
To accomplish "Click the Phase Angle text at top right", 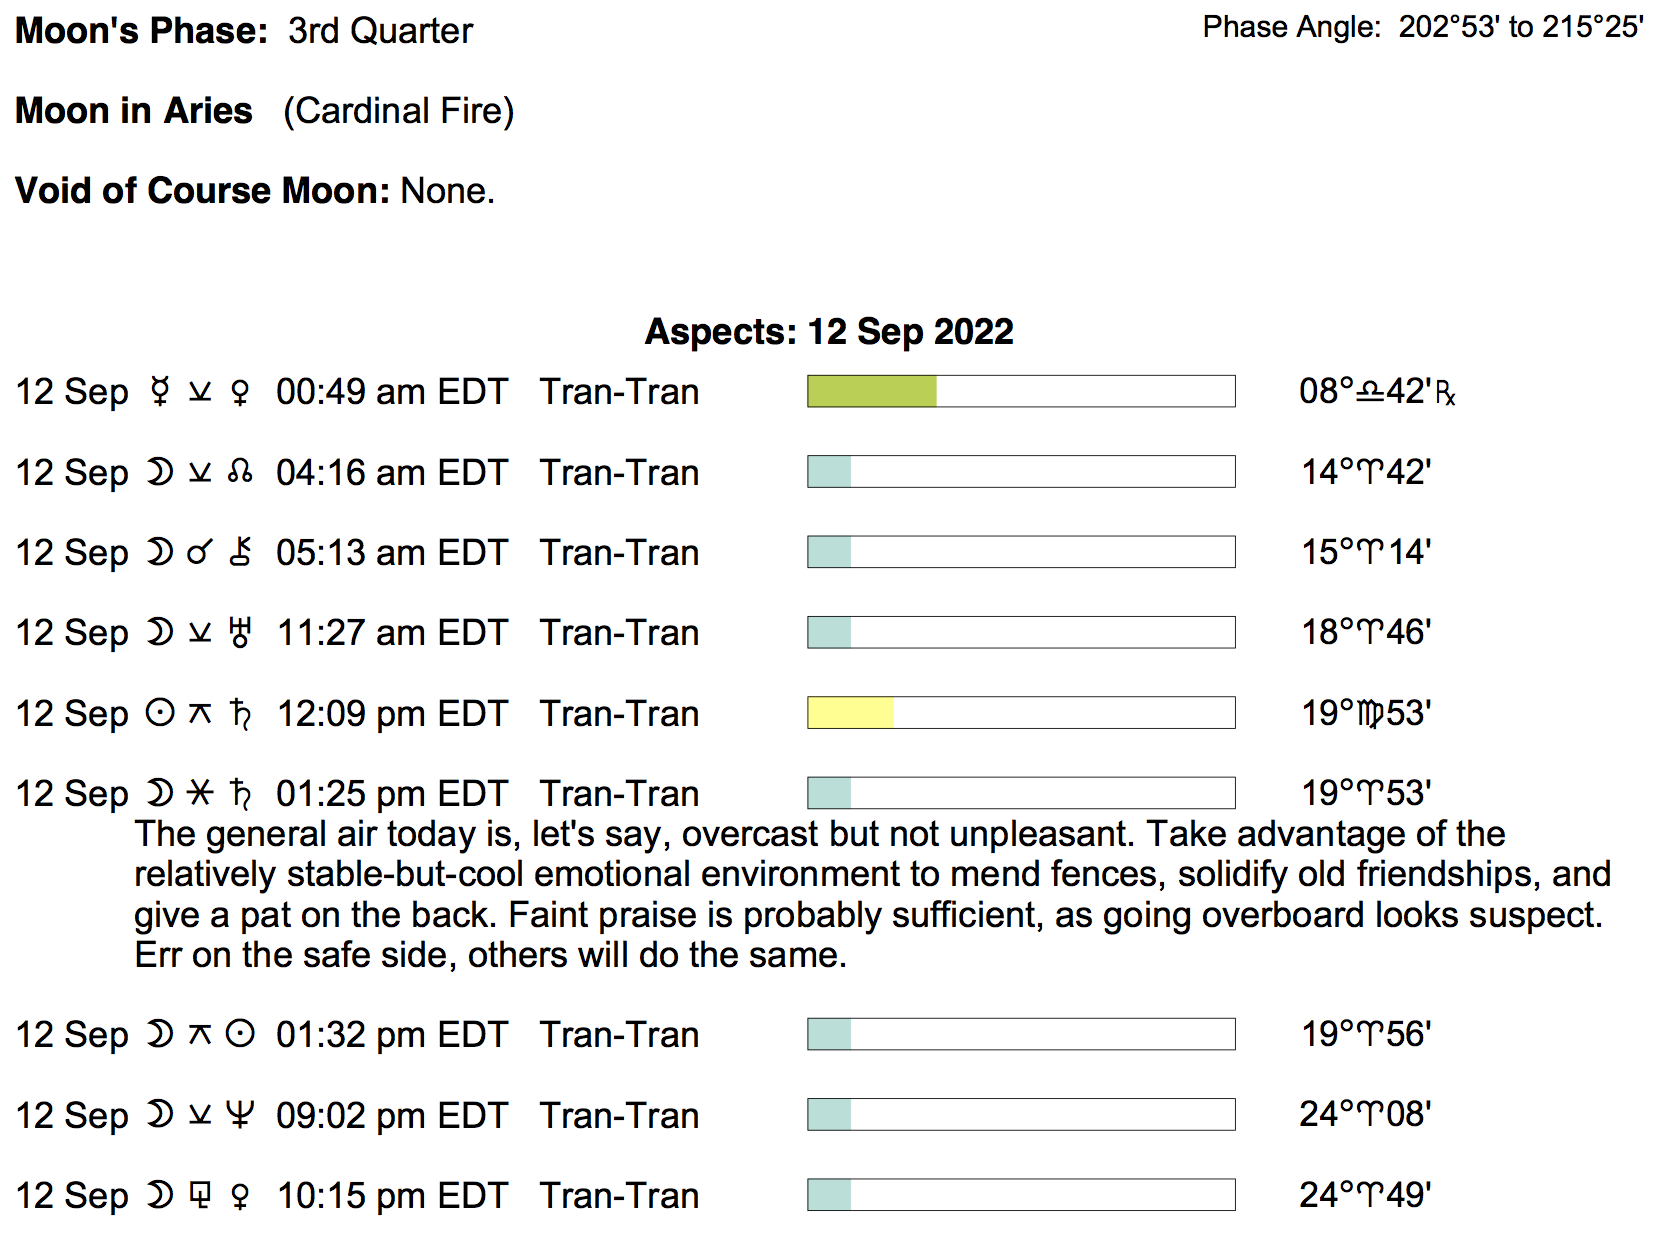I will coord(1422,27).
